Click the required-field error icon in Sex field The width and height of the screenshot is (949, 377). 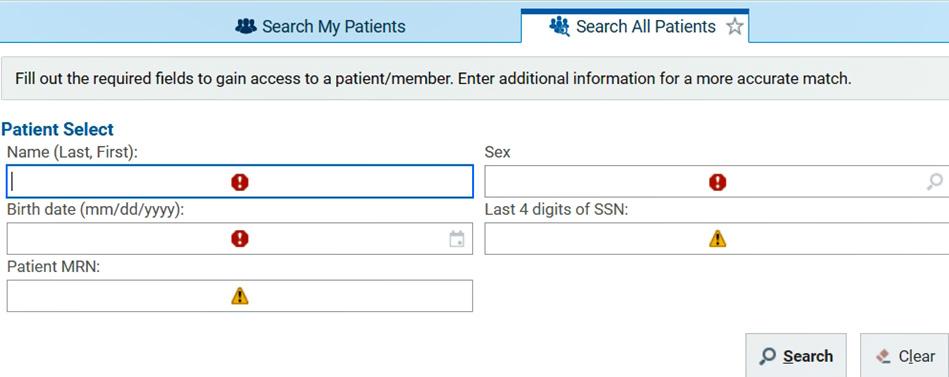click(717, 182)
